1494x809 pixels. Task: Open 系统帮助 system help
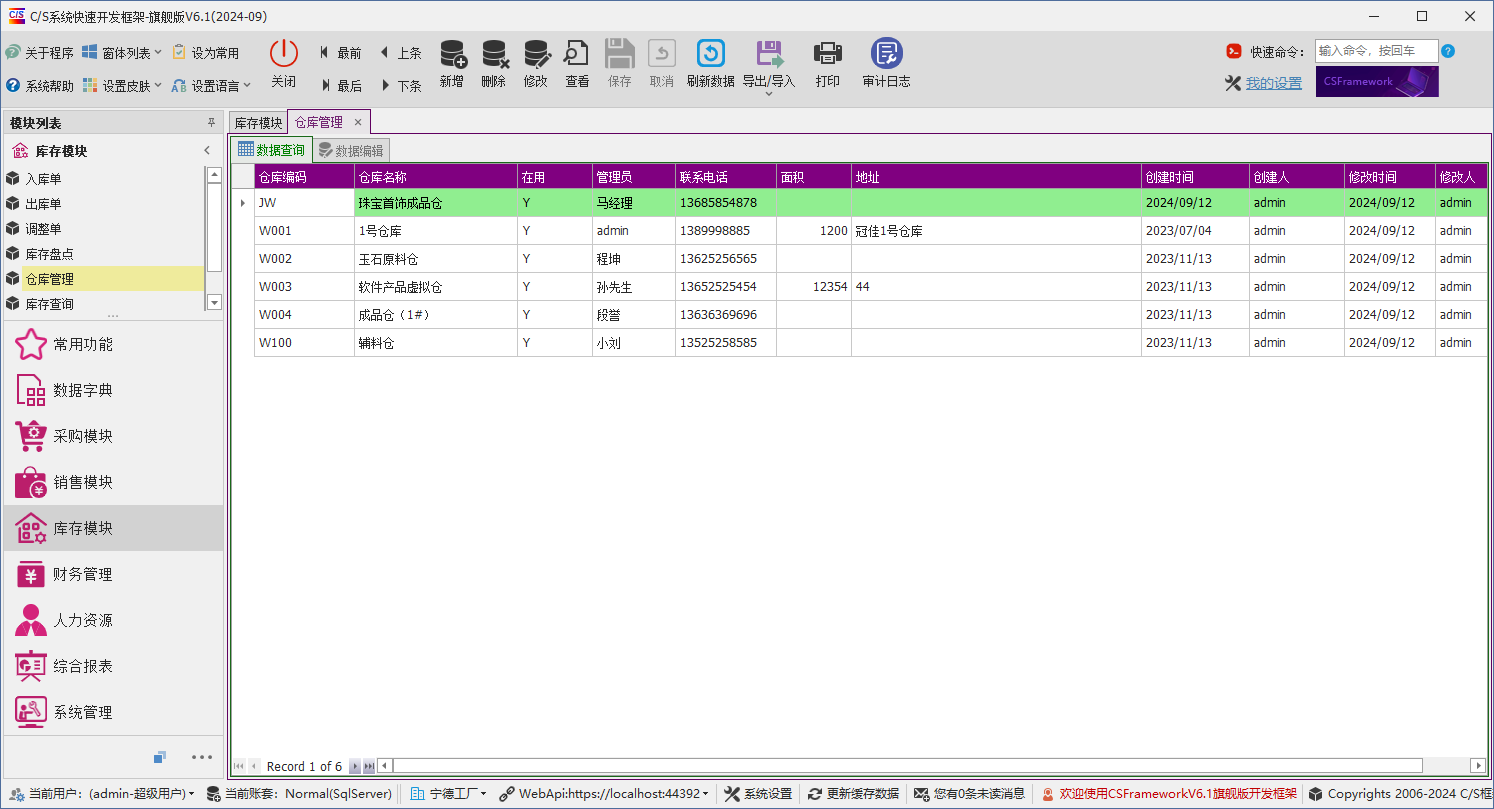pos(39,86)
